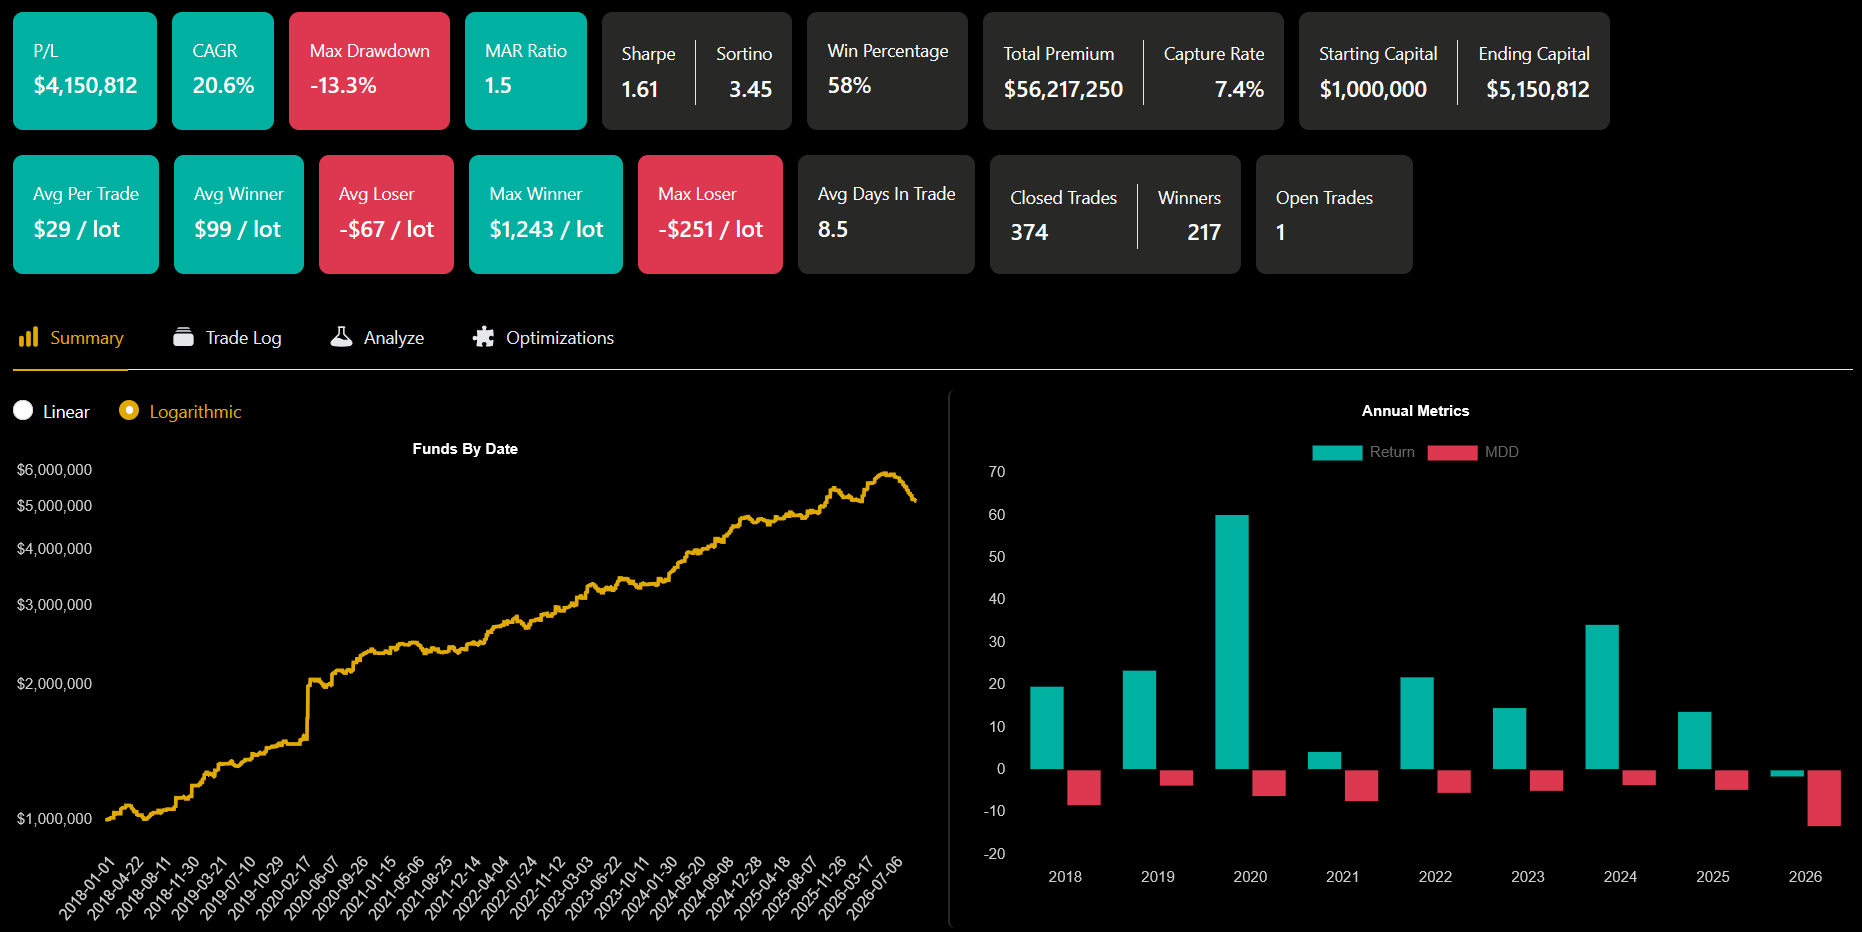Click the Total Premium value $56,217,250
Screen dimensions: 1862x932
pos(1063,90)
